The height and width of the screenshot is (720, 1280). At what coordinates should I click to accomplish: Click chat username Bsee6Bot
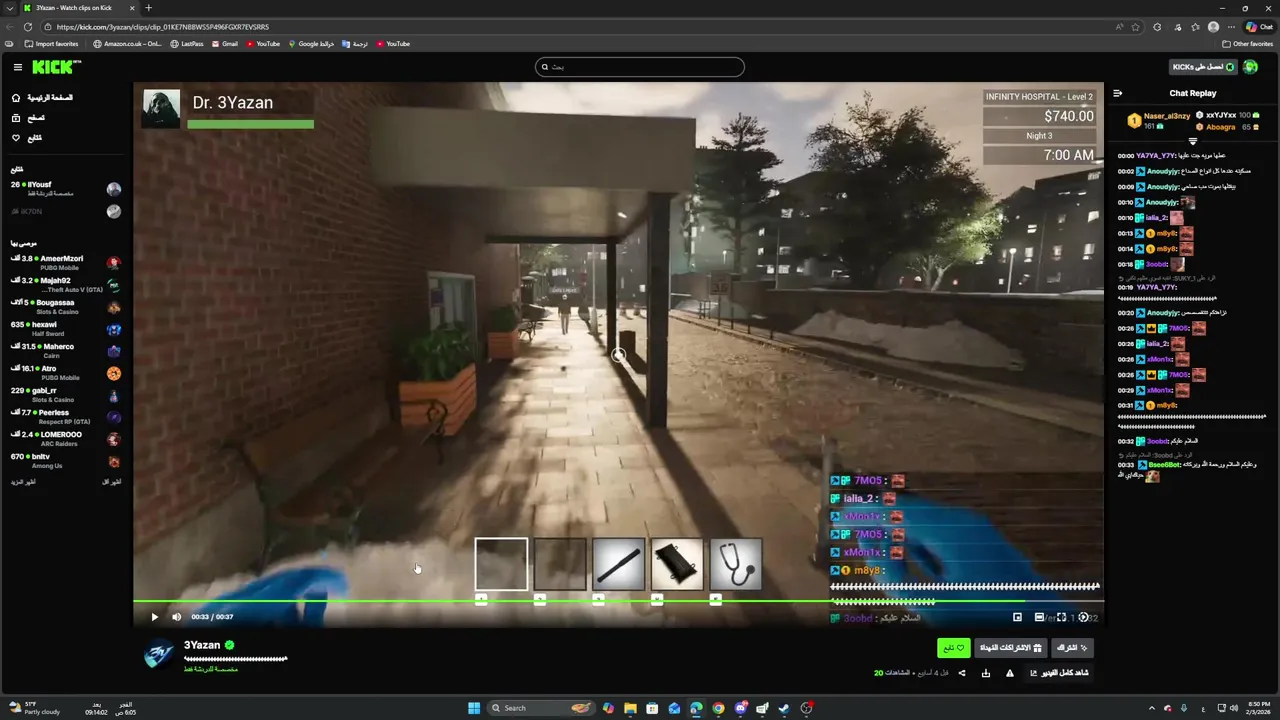coord(1163,465)
